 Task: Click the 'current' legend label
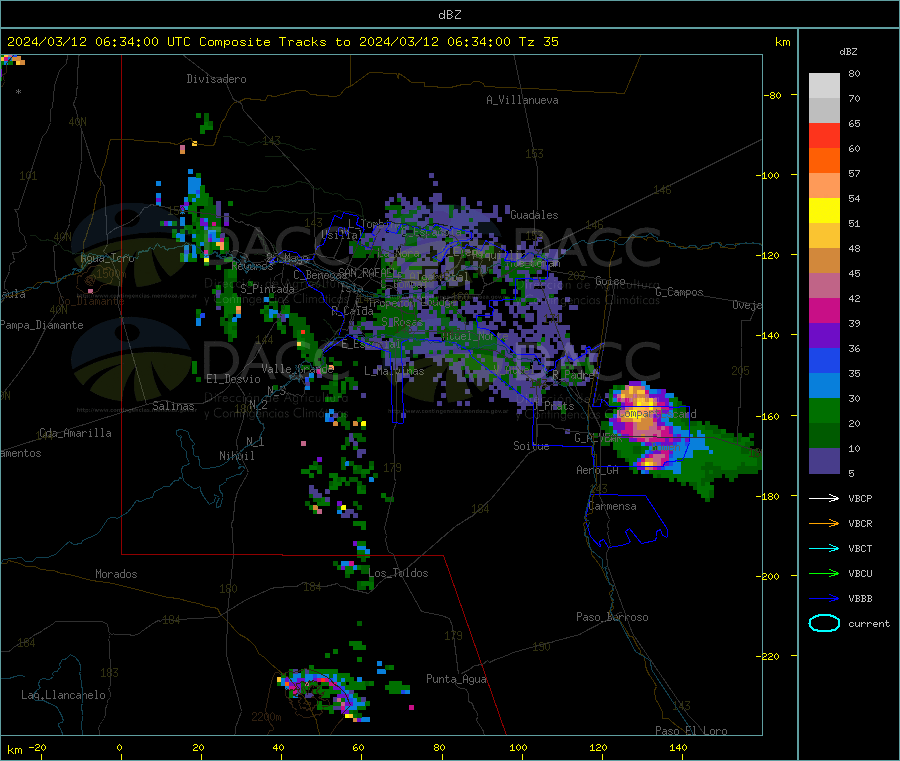pos(869,624)
